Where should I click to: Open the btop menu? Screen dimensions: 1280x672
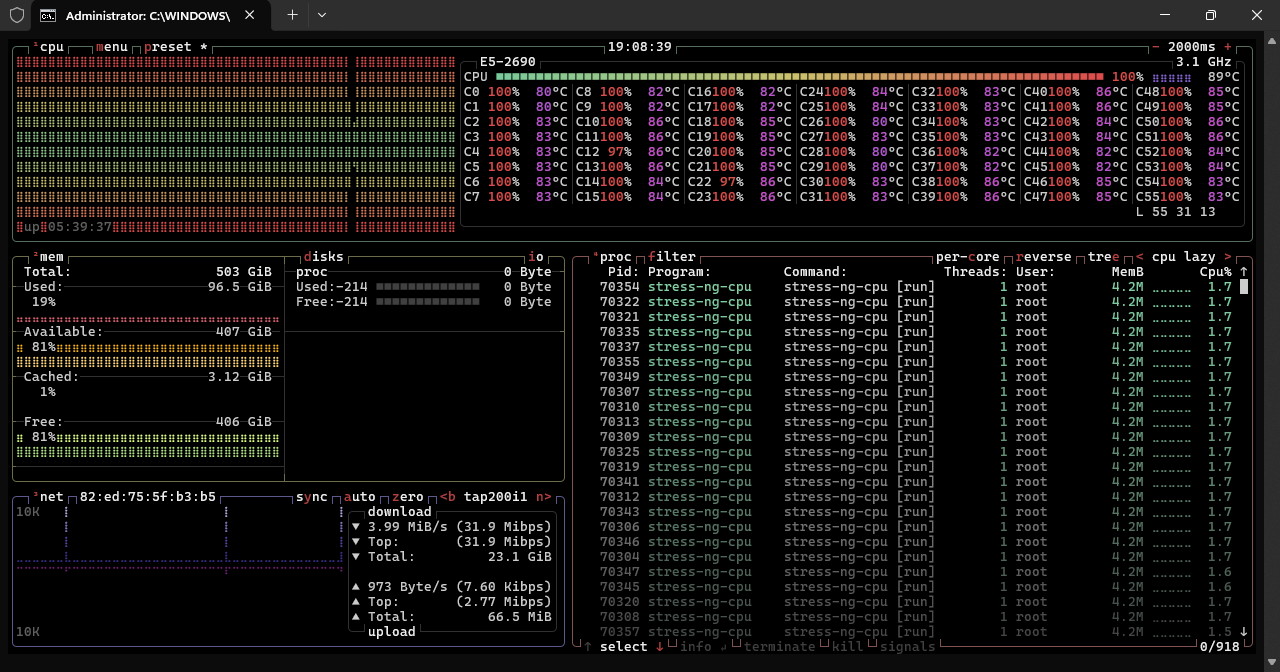(112, 47)
